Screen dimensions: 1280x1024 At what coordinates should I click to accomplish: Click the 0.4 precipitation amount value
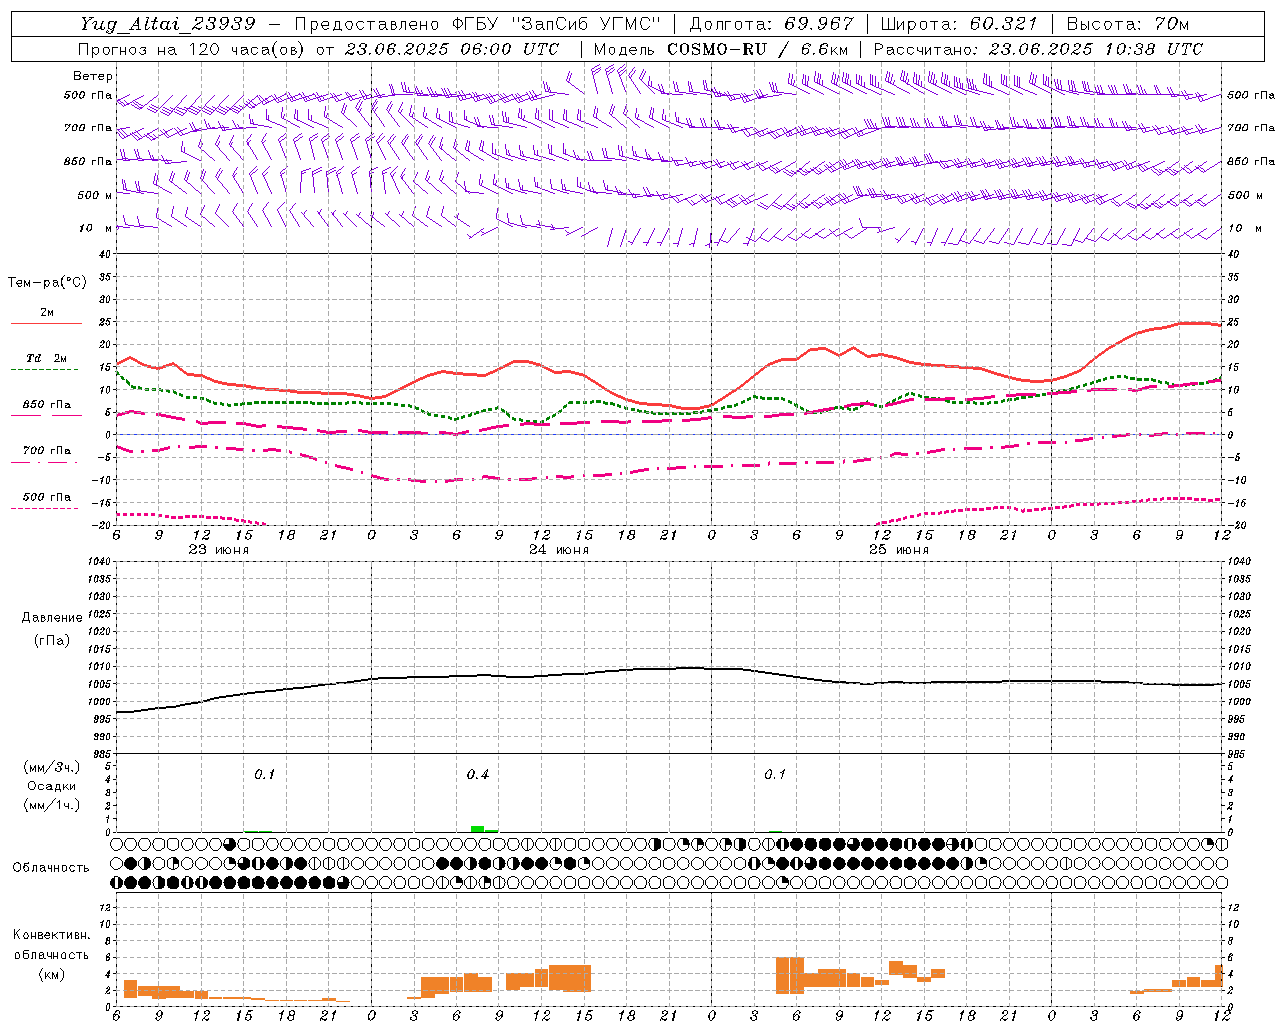478,775
